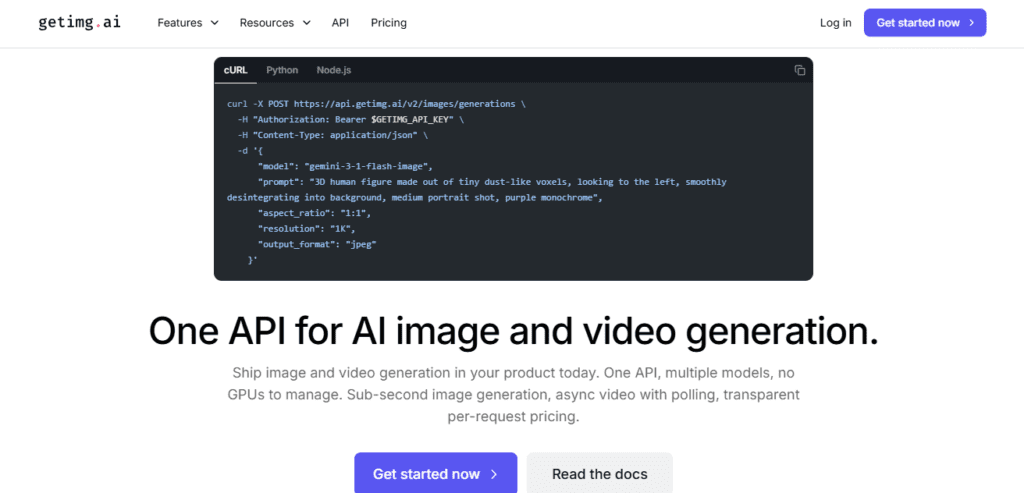
Task: Select the Content-Type application/json line
Action: point(333,135)
